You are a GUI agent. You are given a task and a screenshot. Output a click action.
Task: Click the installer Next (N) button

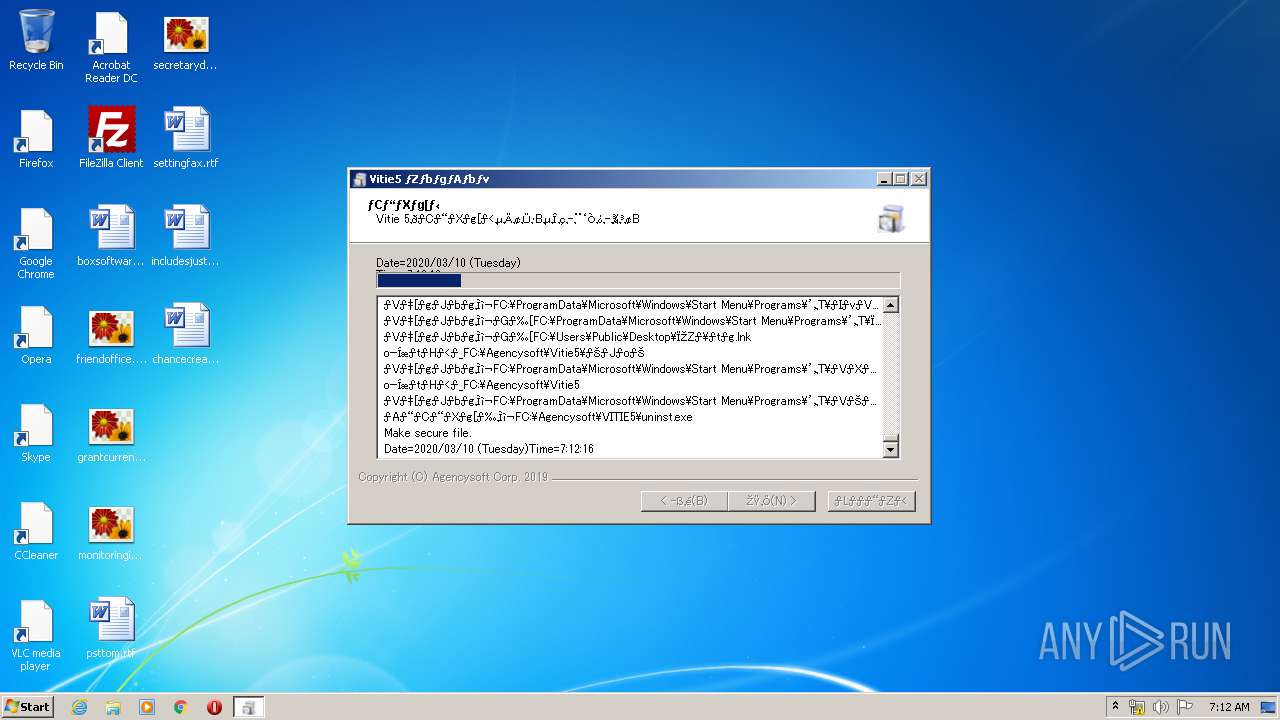(x=772, y=501)
